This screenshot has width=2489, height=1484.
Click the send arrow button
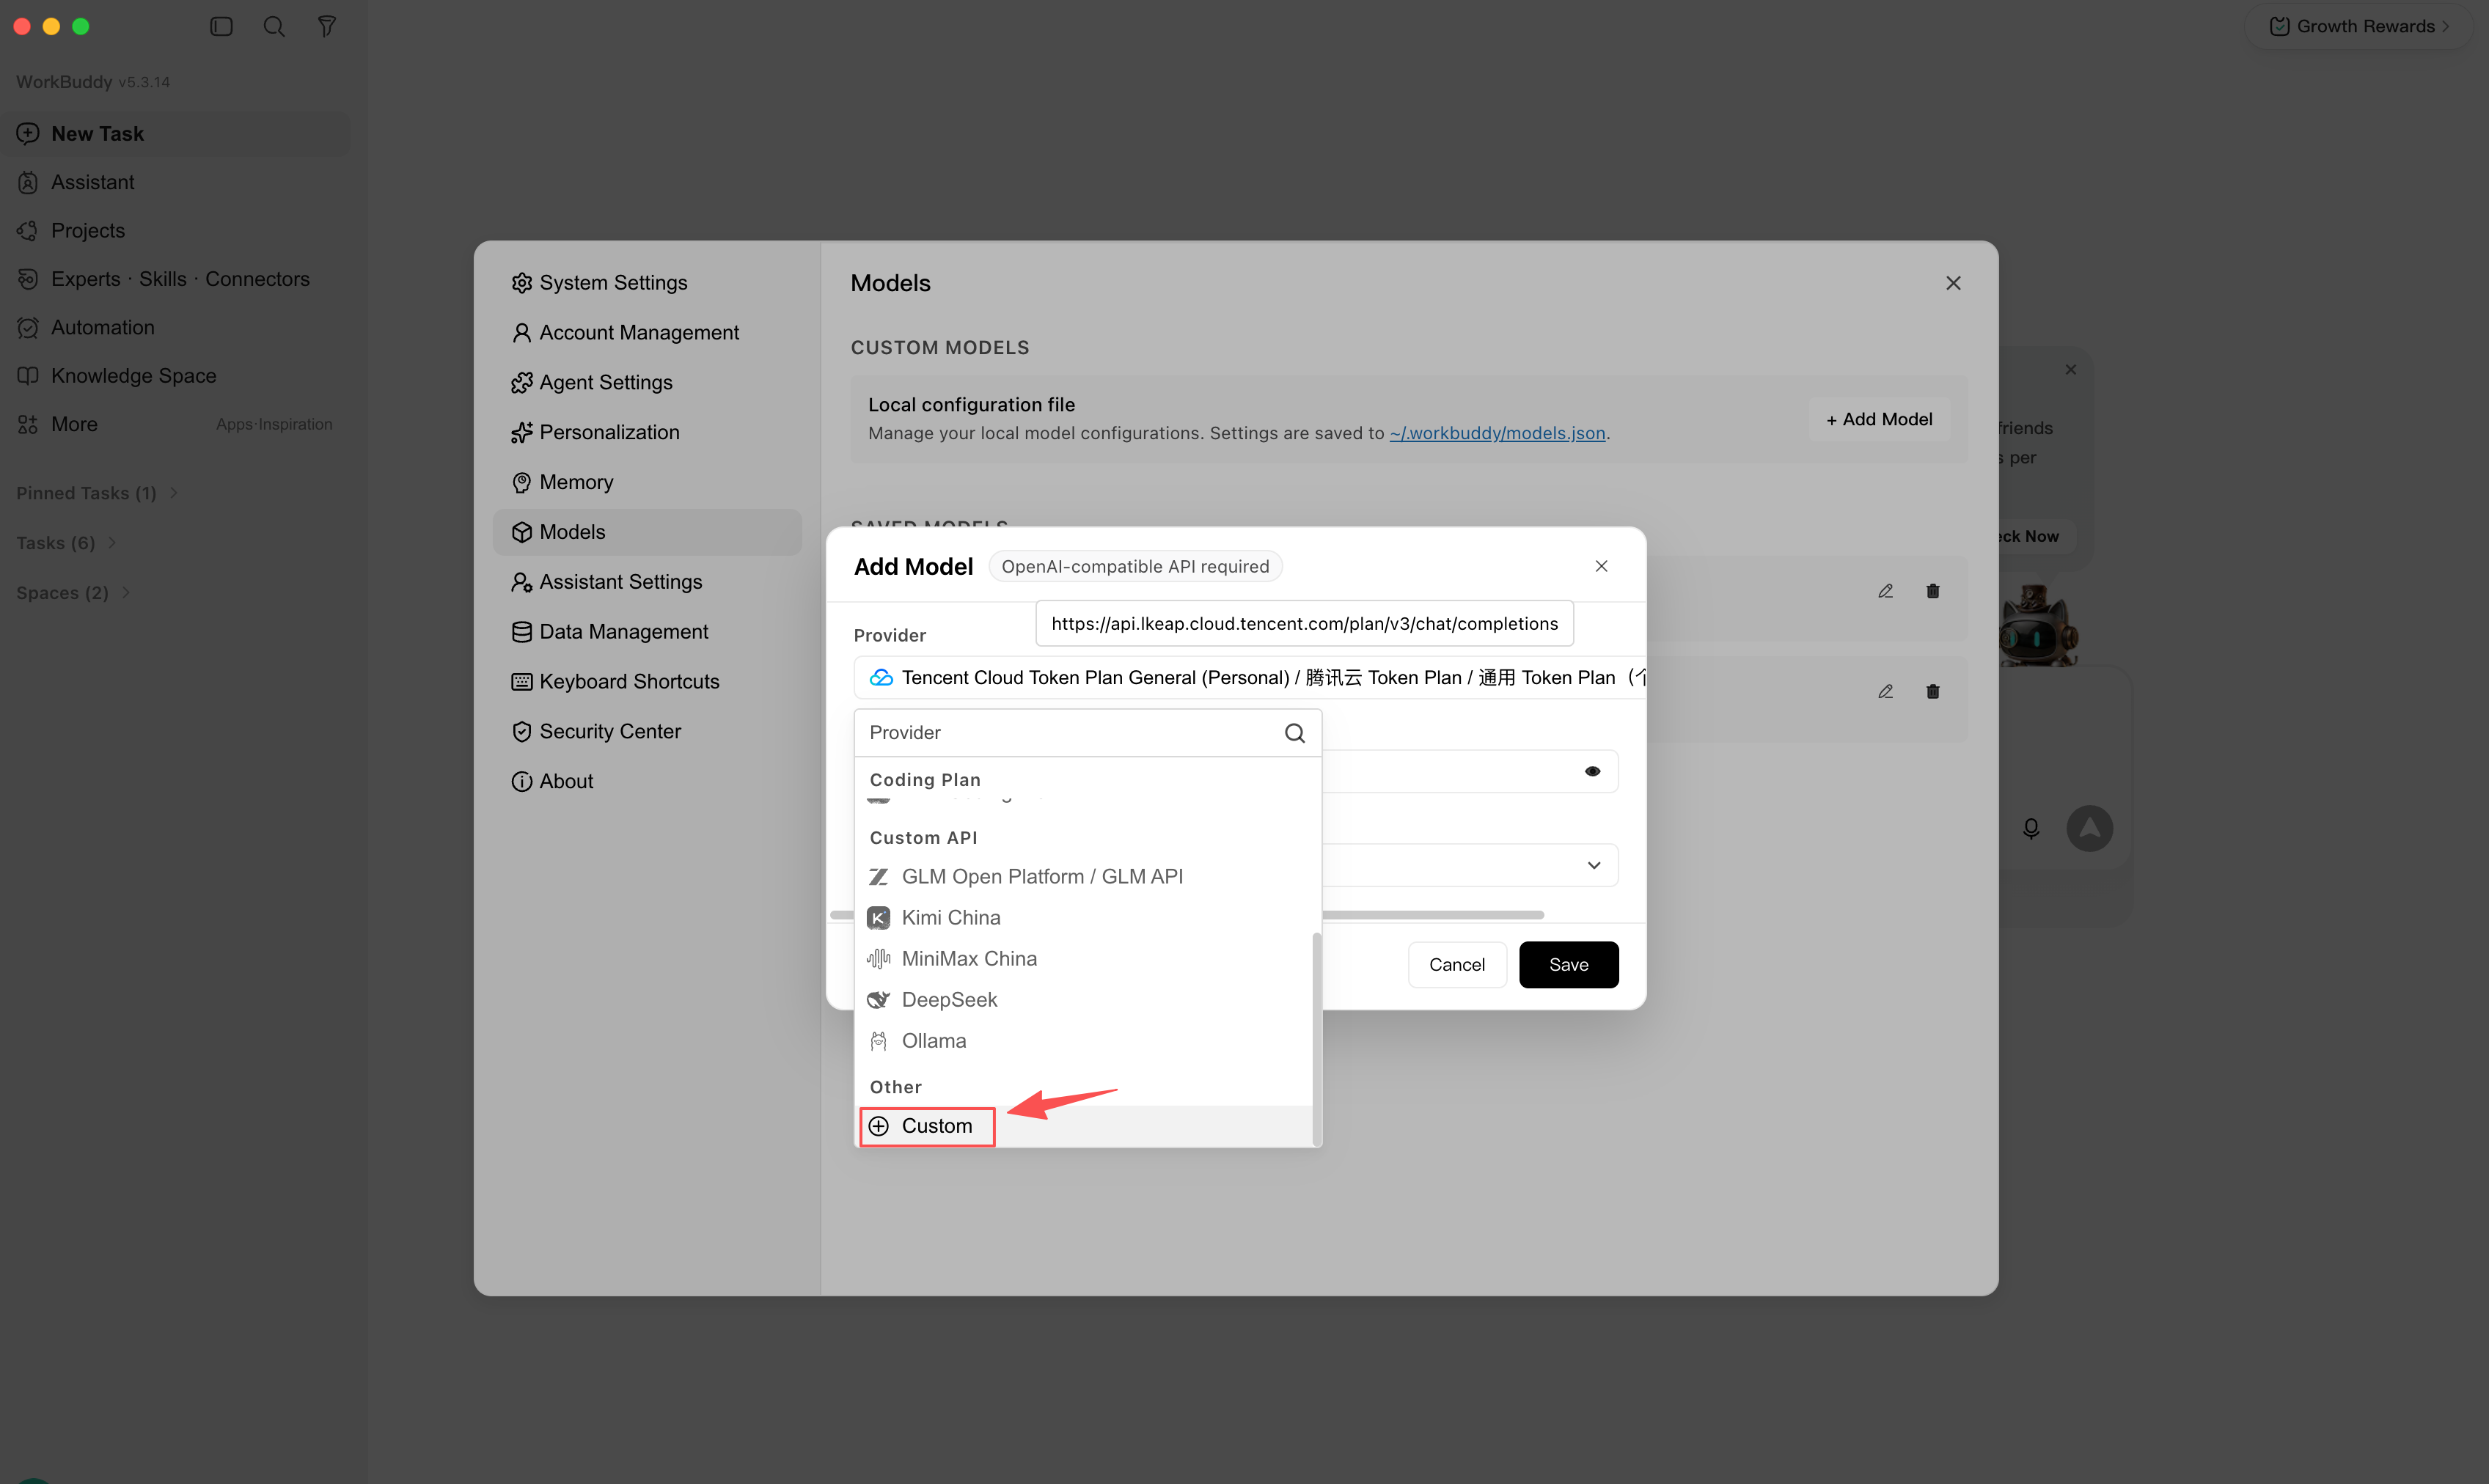[x=2090, y=828]
